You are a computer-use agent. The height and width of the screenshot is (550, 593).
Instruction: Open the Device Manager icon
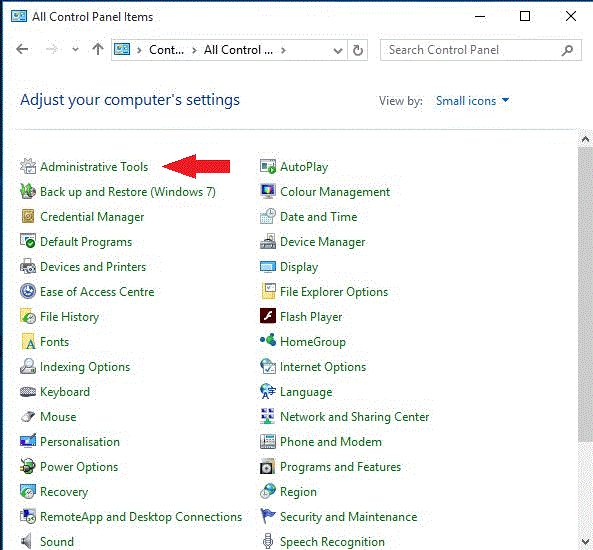[x=268, y=241]
